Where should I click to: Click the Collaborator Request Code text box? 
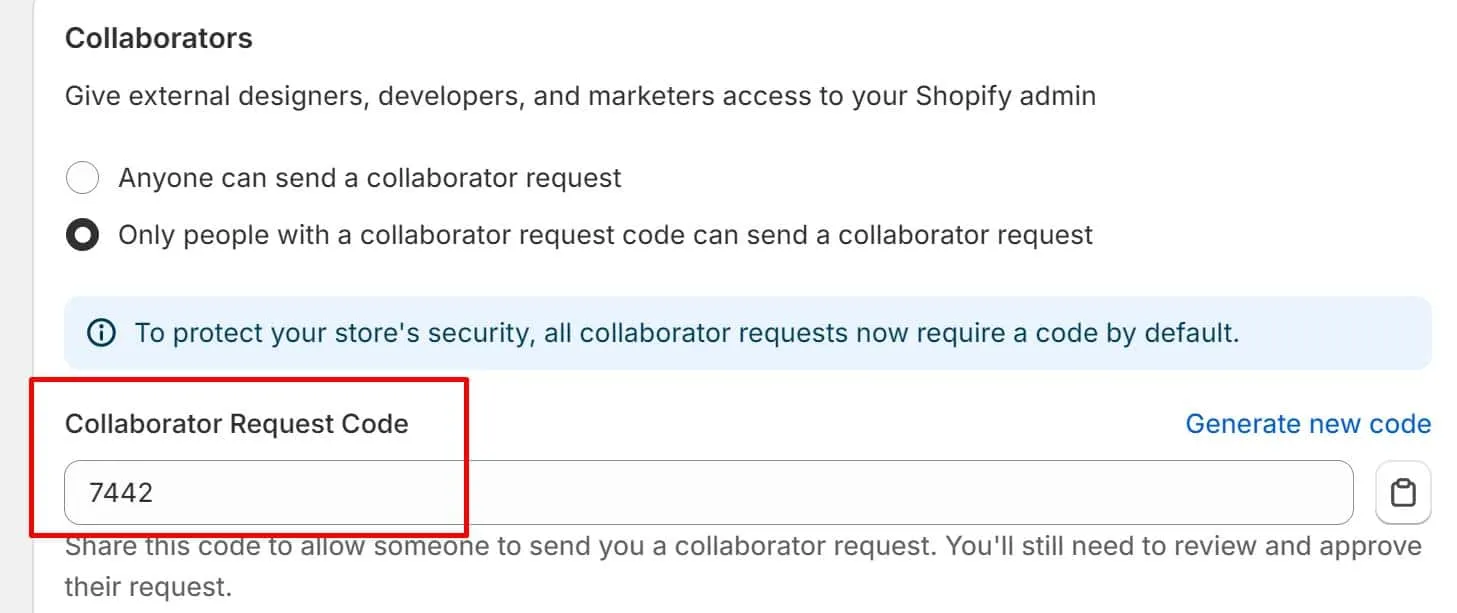(400, 492)
